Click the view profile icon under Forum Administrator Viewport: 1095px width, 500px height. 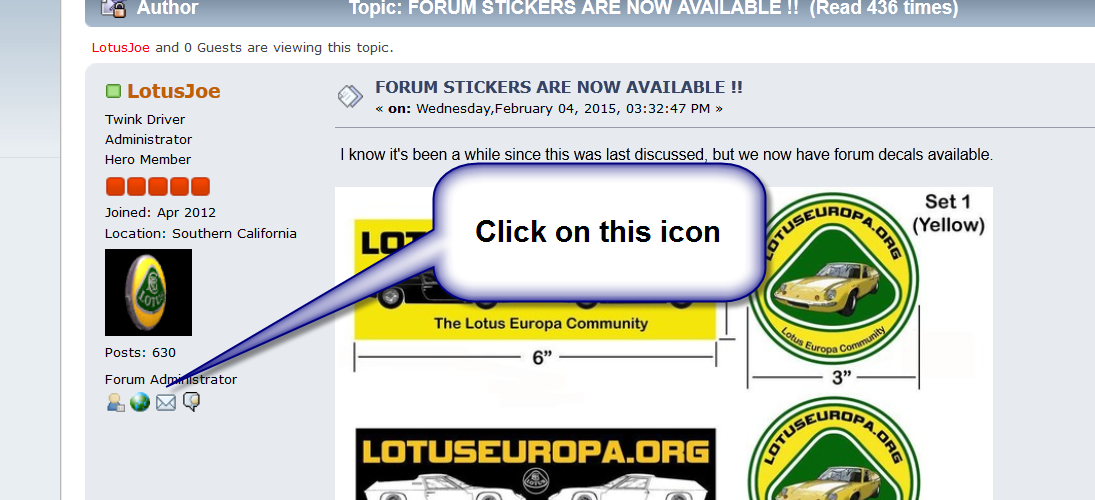click(x=115, y=402)
